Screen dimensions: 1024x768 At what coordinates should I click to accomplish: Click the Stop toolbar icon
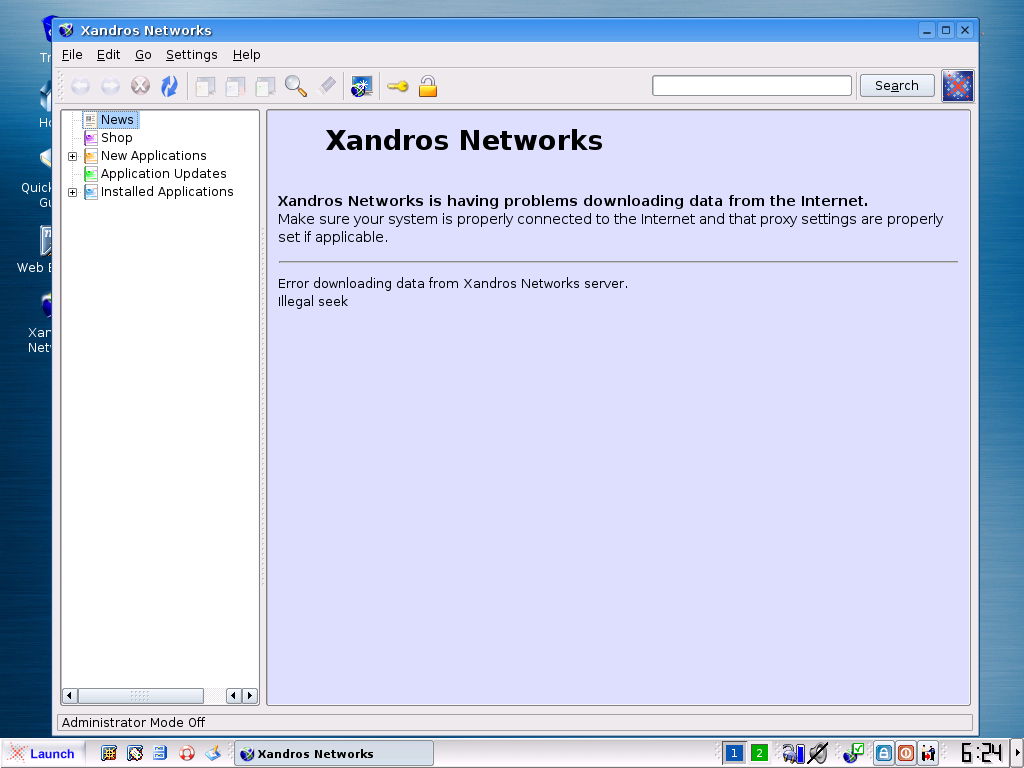pos(140,86)
